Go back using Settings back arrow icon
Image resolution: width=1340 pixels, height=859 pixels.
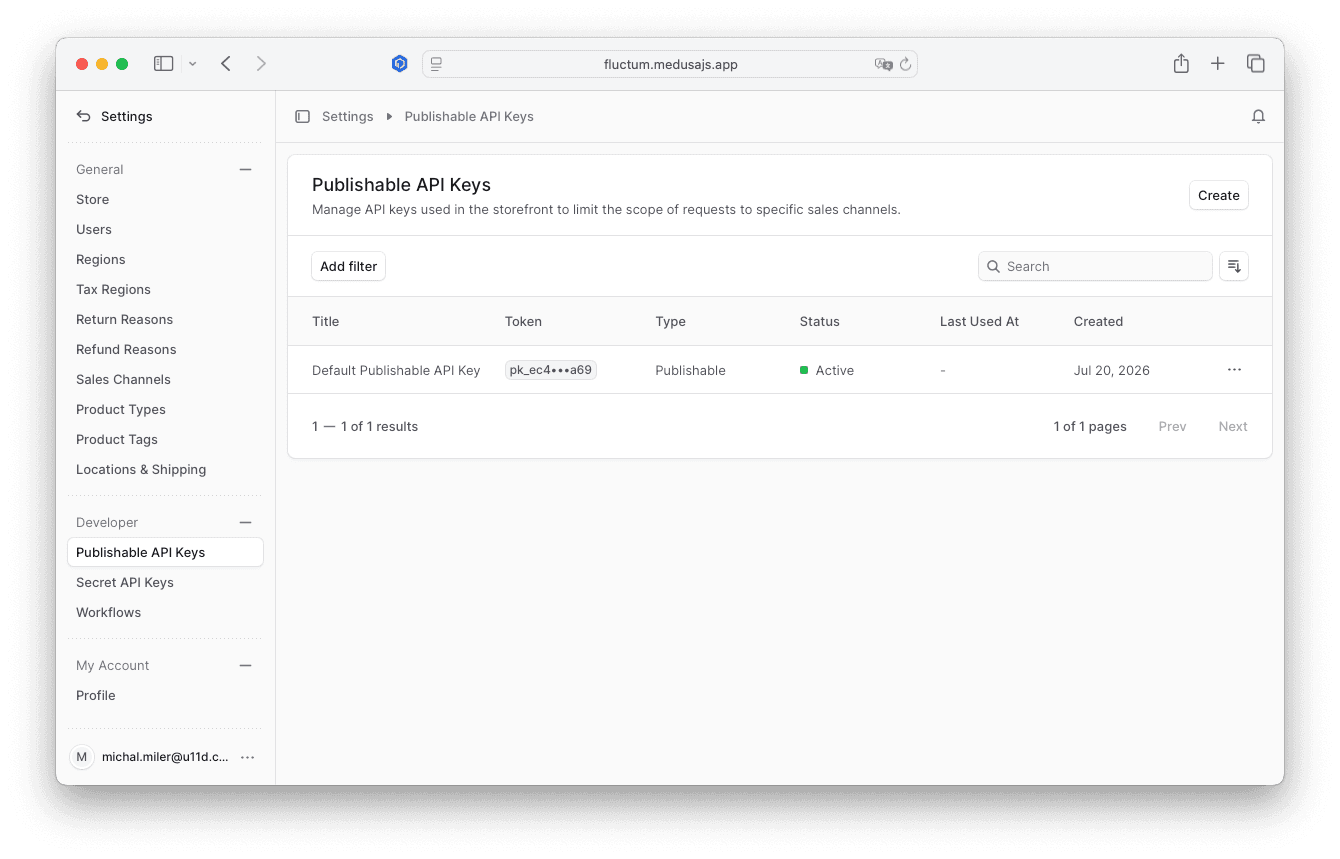pos(83,116)
